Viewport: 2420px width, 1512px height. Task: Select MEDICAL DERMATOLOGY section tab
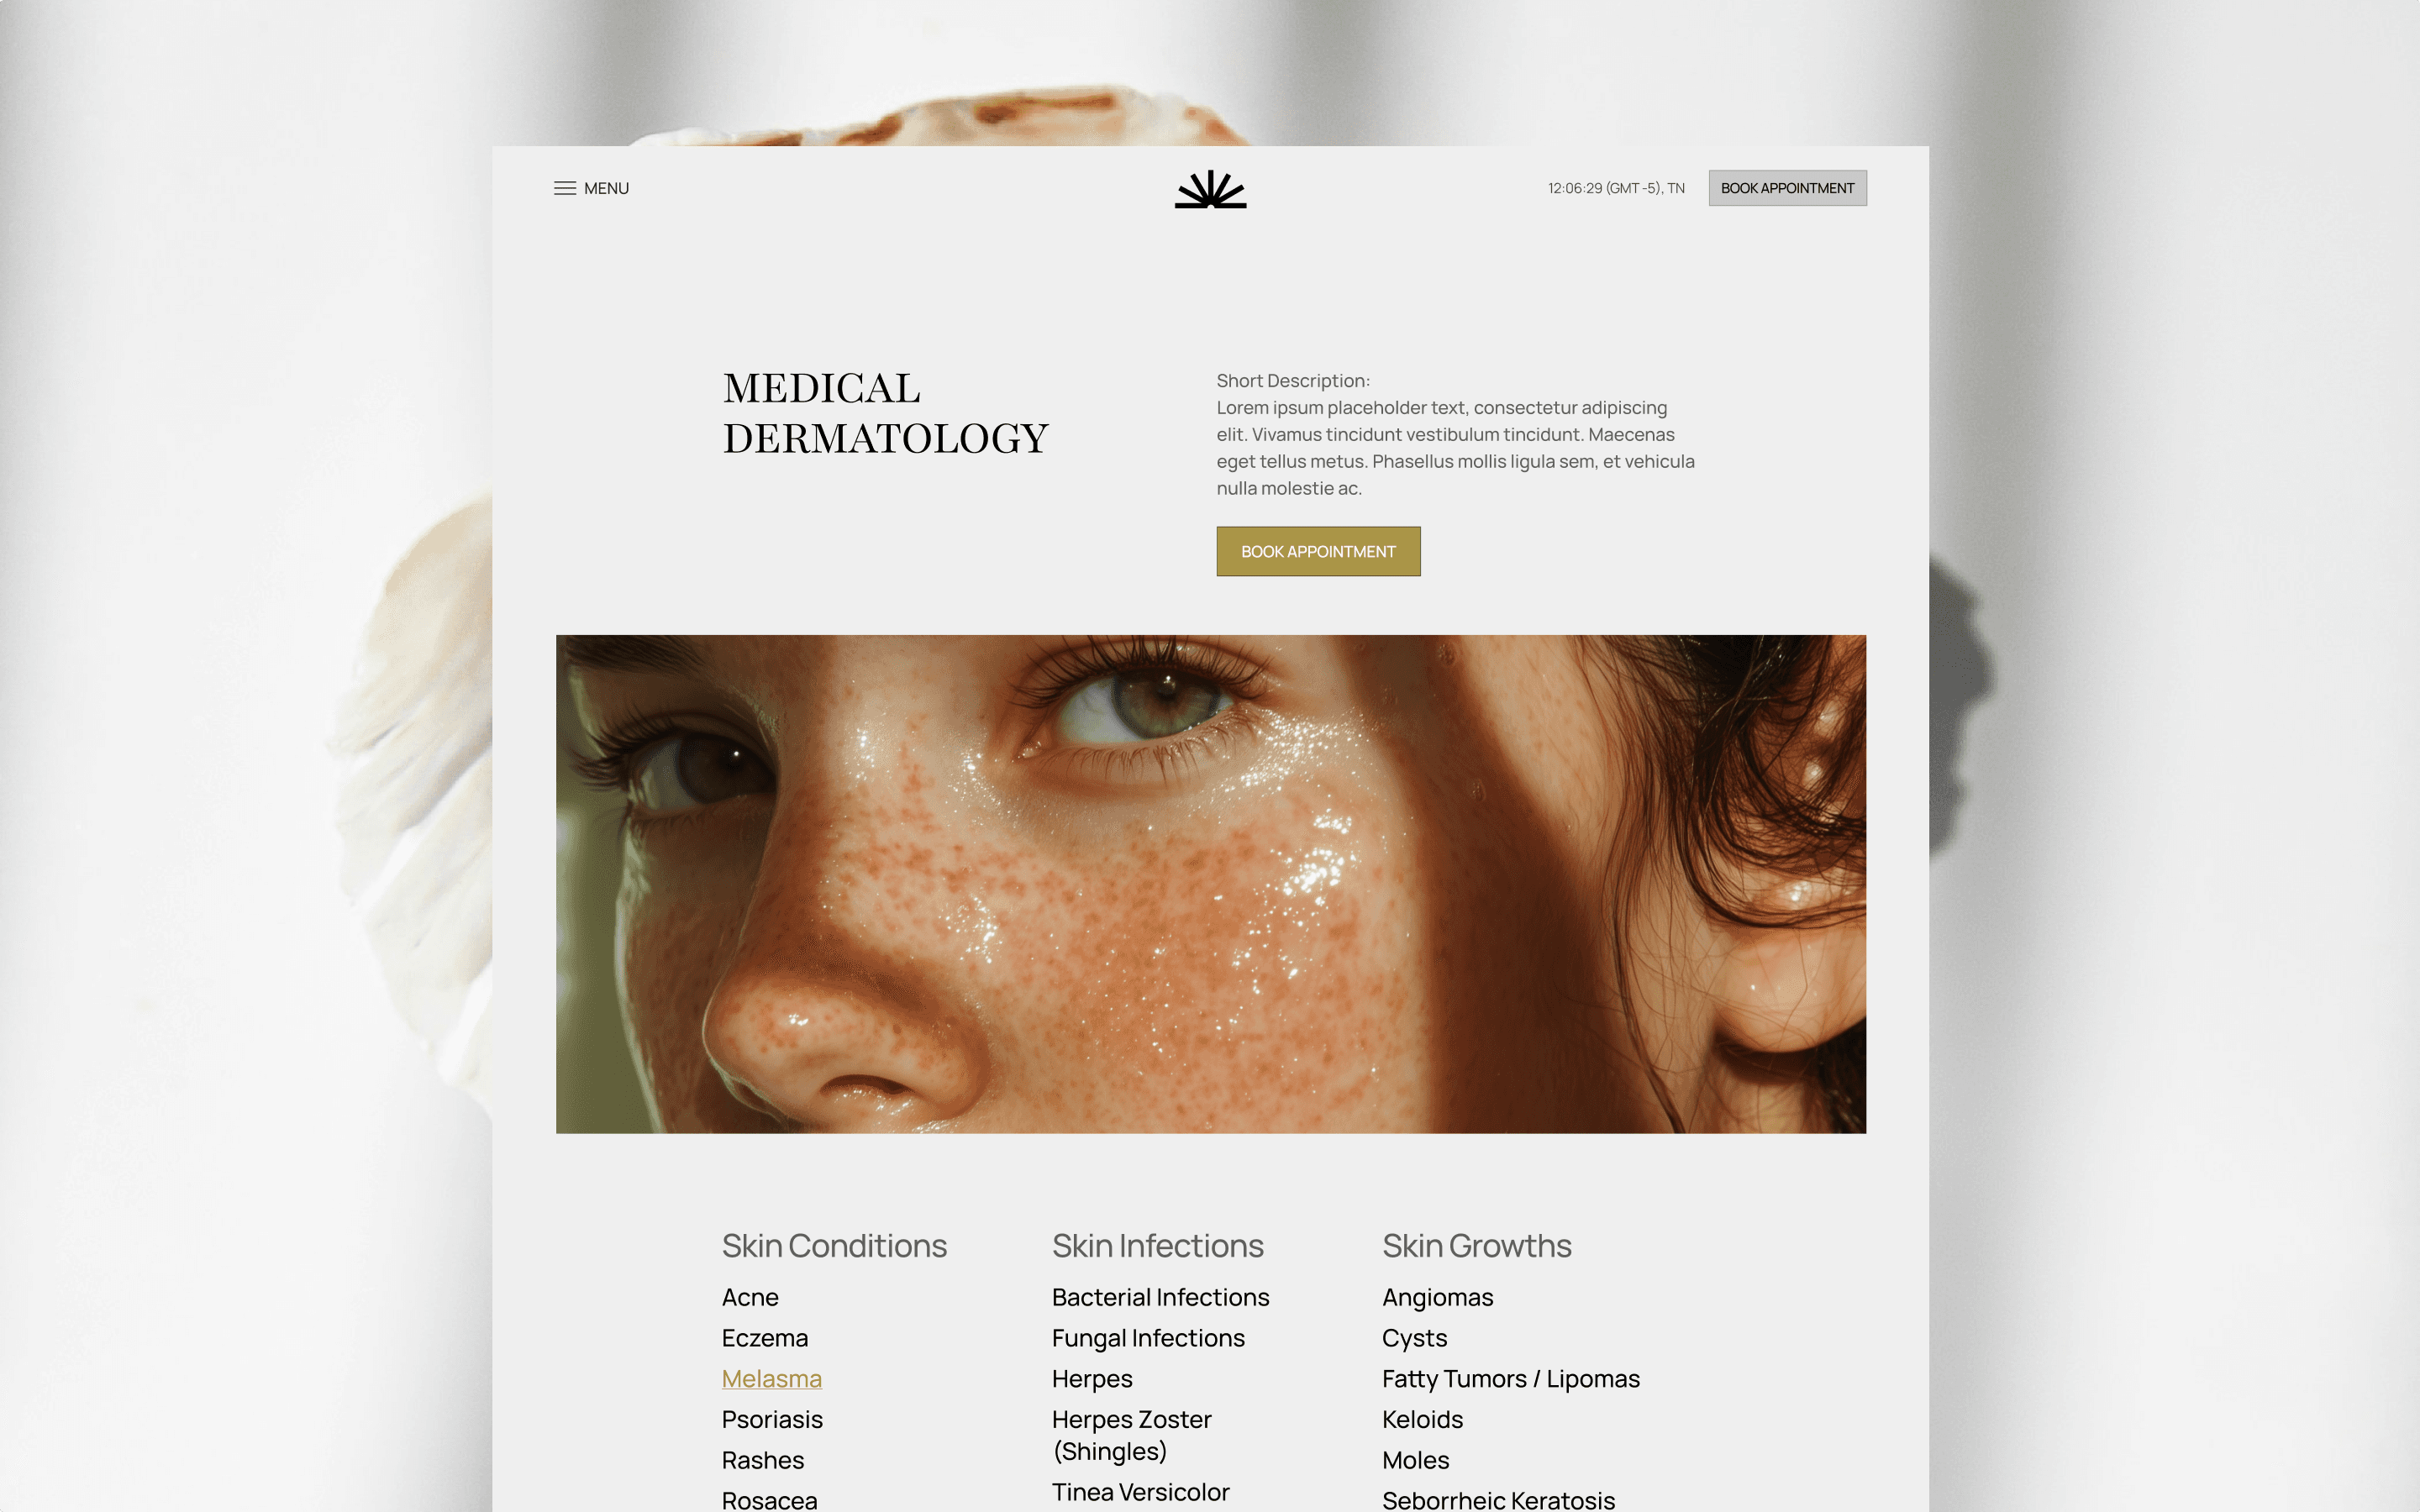point(885,412)
